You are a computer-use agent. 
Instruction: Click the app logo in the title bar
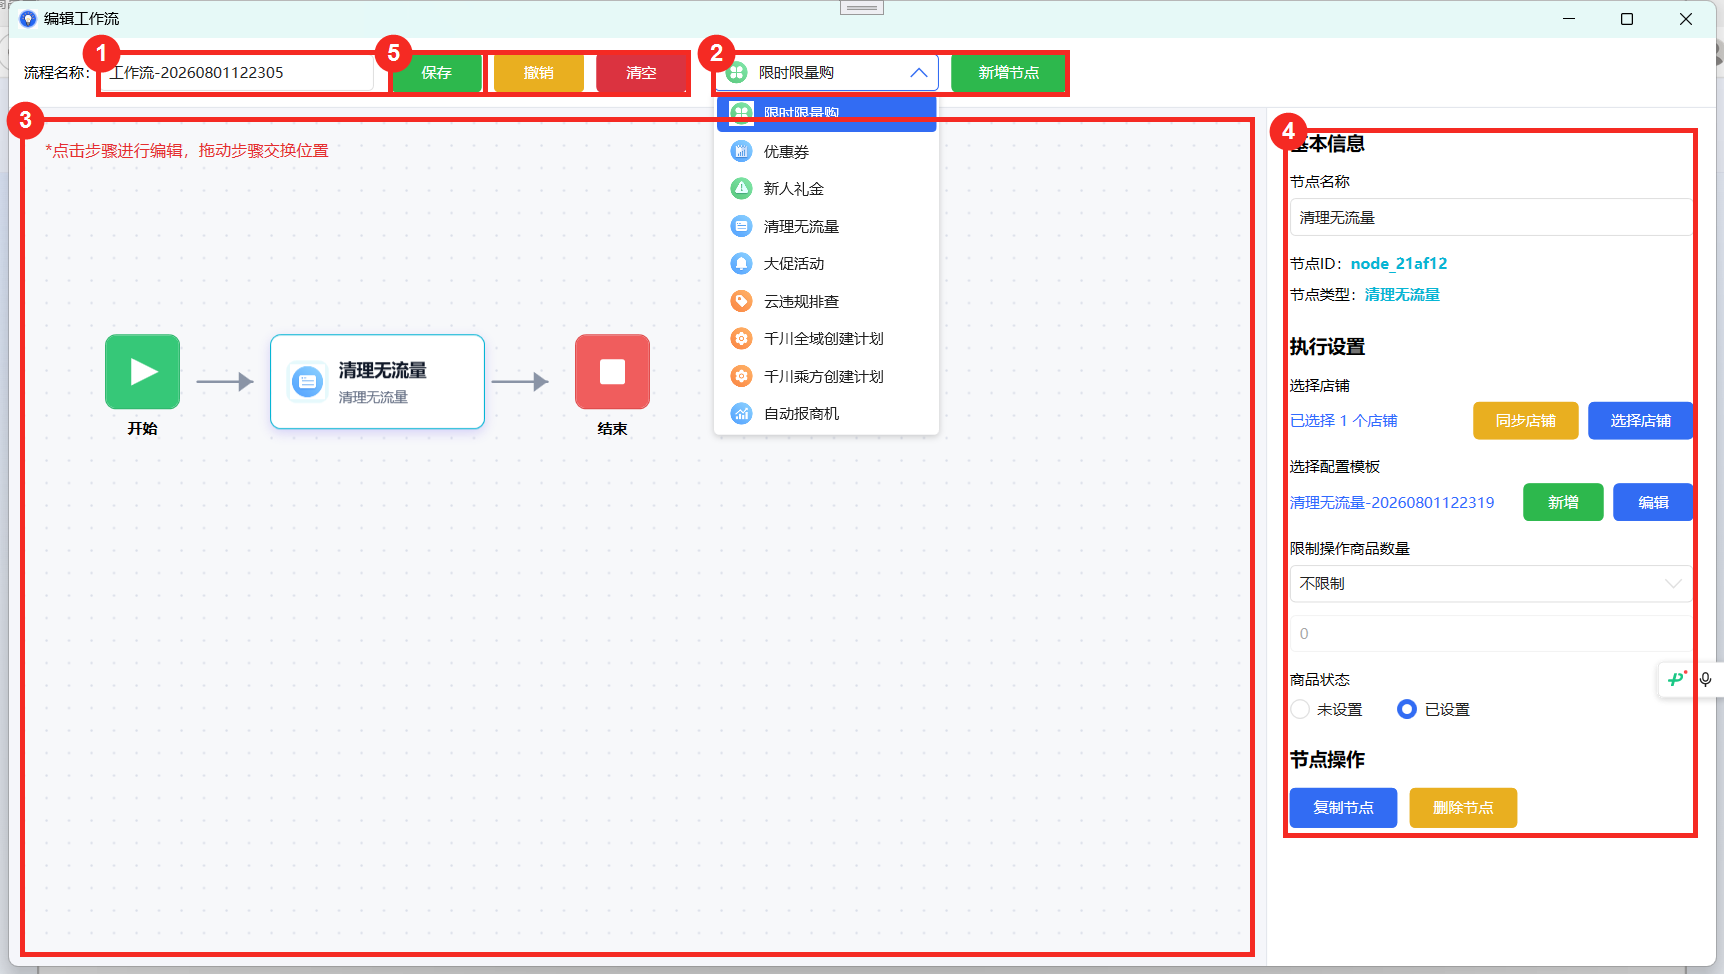[28, 18]
